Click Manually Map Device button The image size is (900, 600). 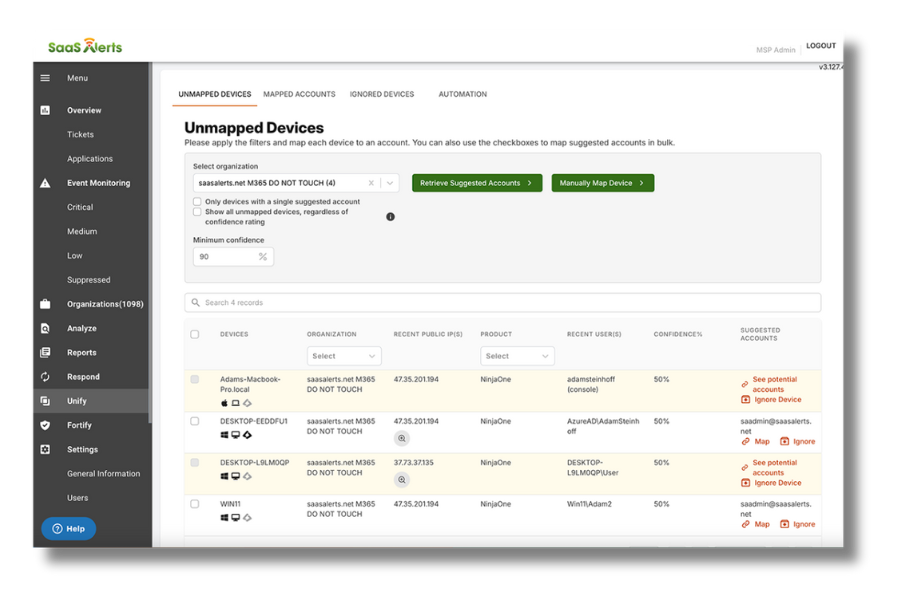pyautogui.click(x=603, y=183)
